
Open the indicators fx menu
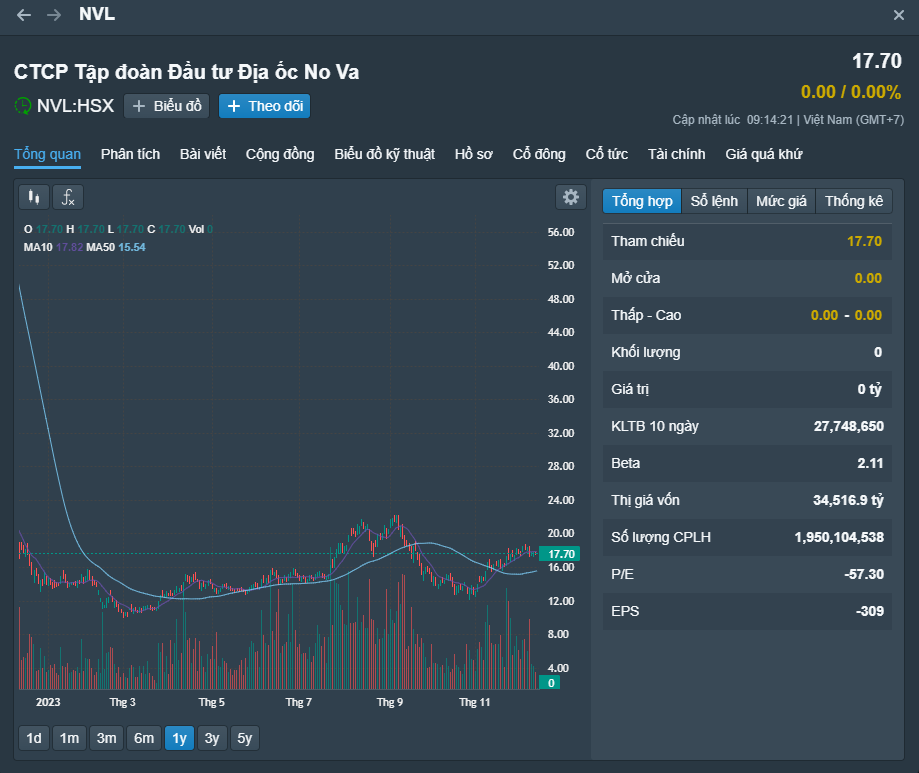click(68, 197)
